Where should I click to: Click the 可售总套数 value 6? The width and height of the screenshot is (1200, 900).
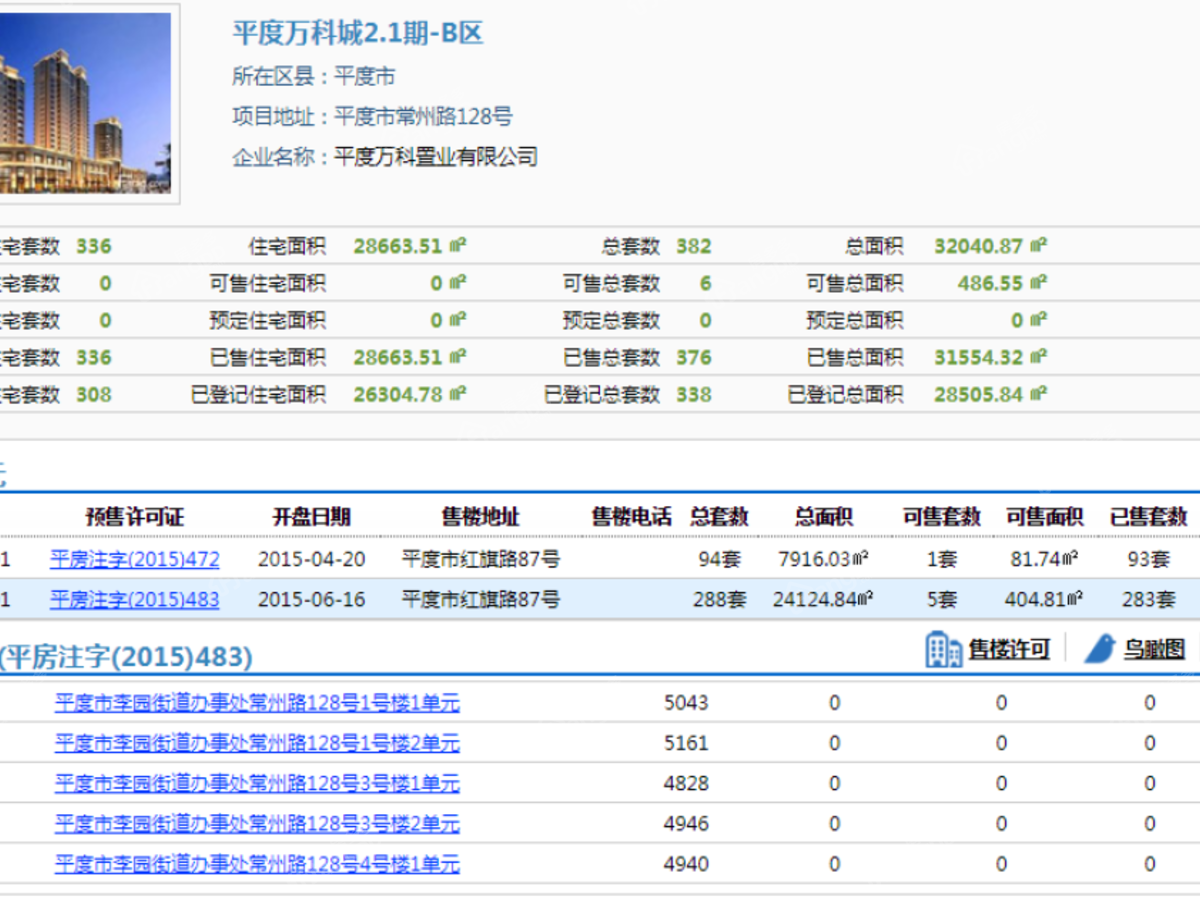[x=706, y=284]
